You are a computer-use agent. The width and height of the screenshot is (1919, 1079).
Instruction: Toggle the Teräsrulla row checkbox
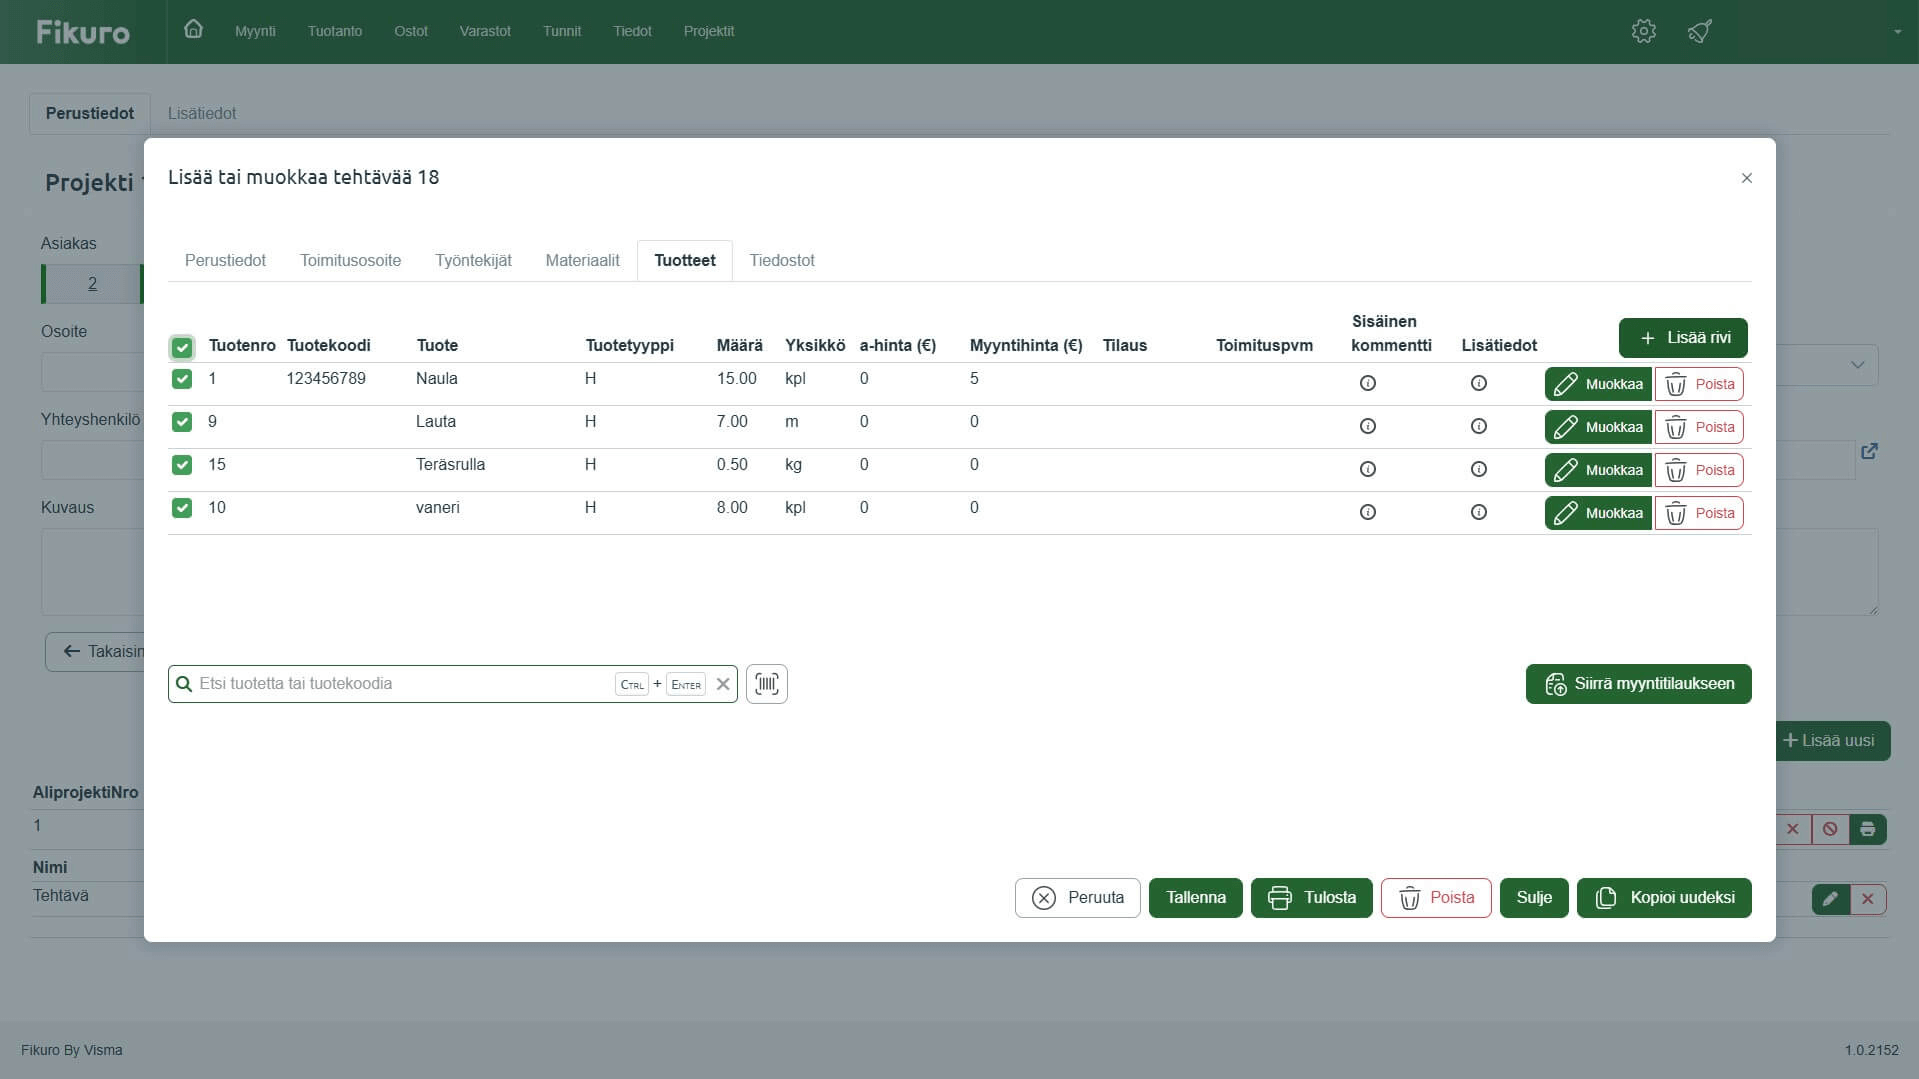pos(182,465)
